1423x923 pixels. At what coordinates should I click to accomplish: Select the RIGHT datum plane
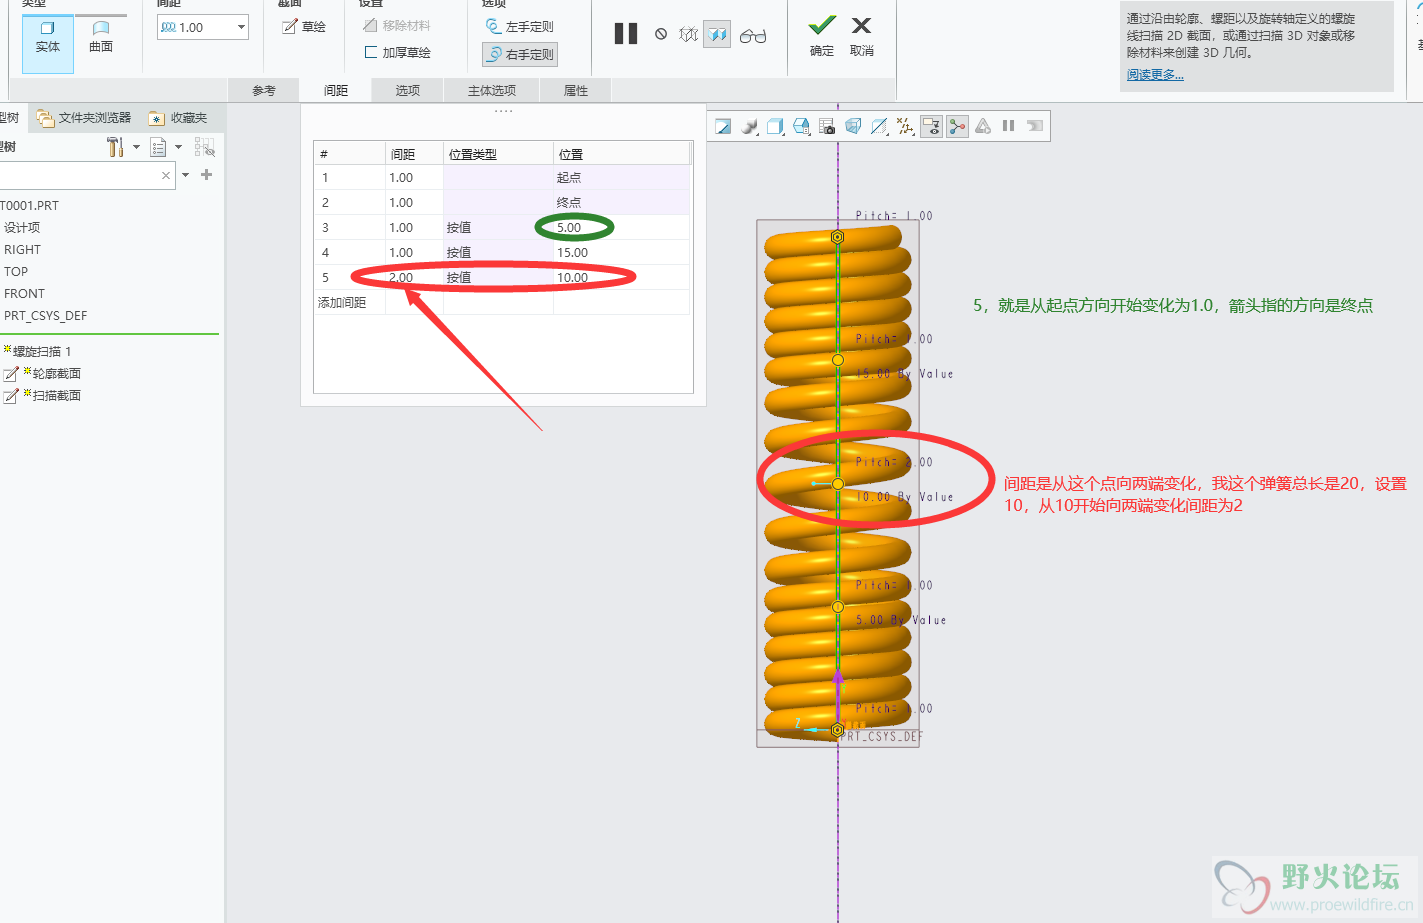point(22,249)
